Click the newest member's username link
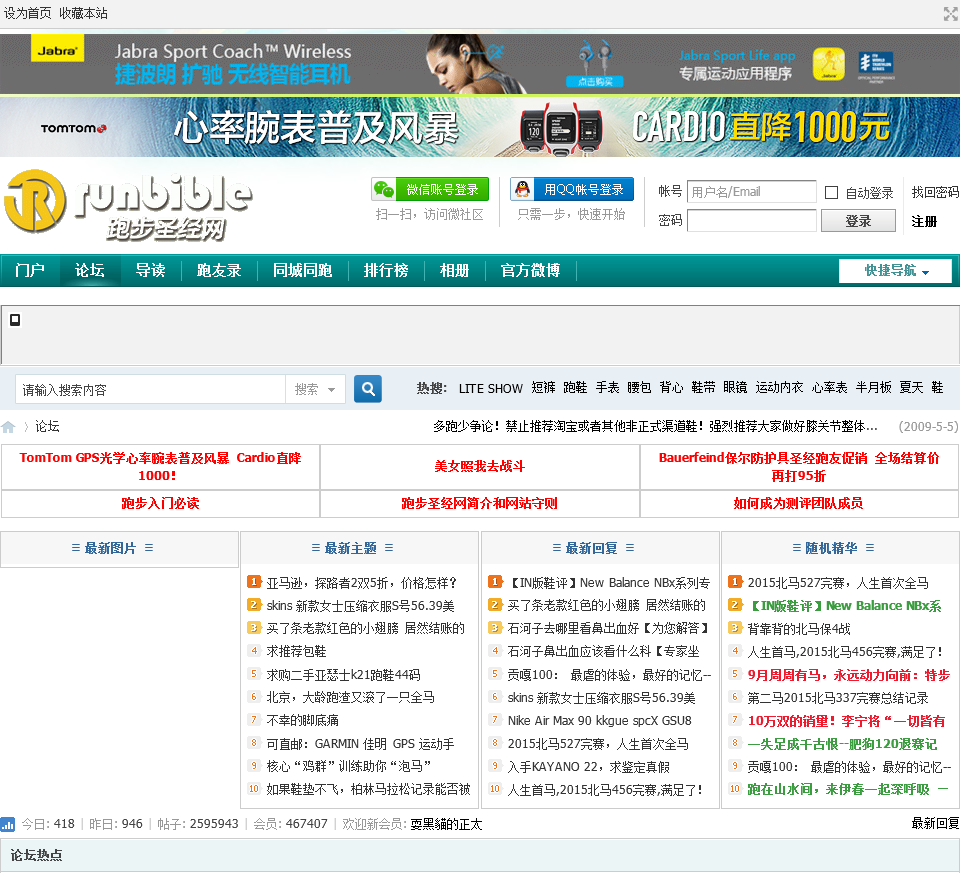This screenshot has height=873, width=960. coord(446,824)
